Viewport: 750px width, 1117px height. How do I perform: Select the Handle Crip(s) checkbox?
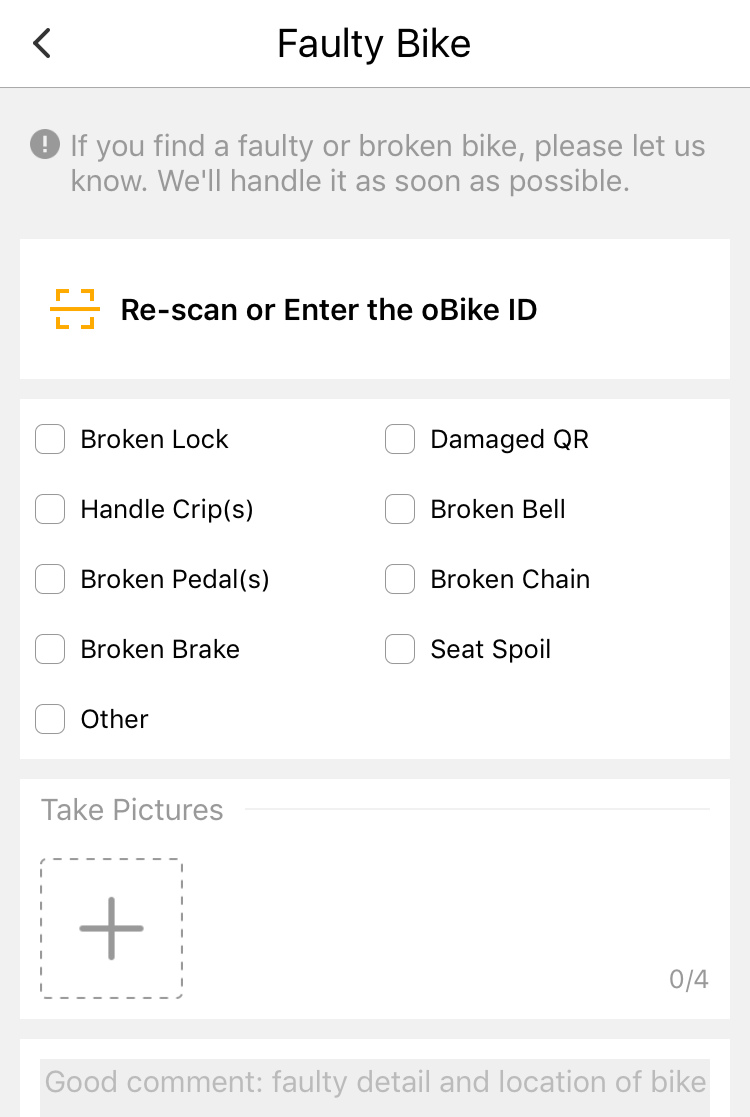point(50,509)
